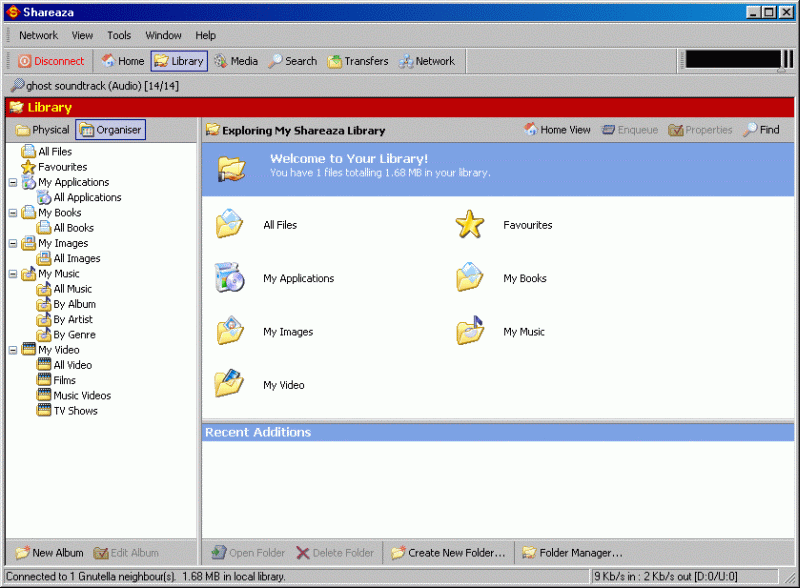Switch to ghost soundtrack search tab
The width and height of the screenshot is (800, 588).
coord(95,86)
